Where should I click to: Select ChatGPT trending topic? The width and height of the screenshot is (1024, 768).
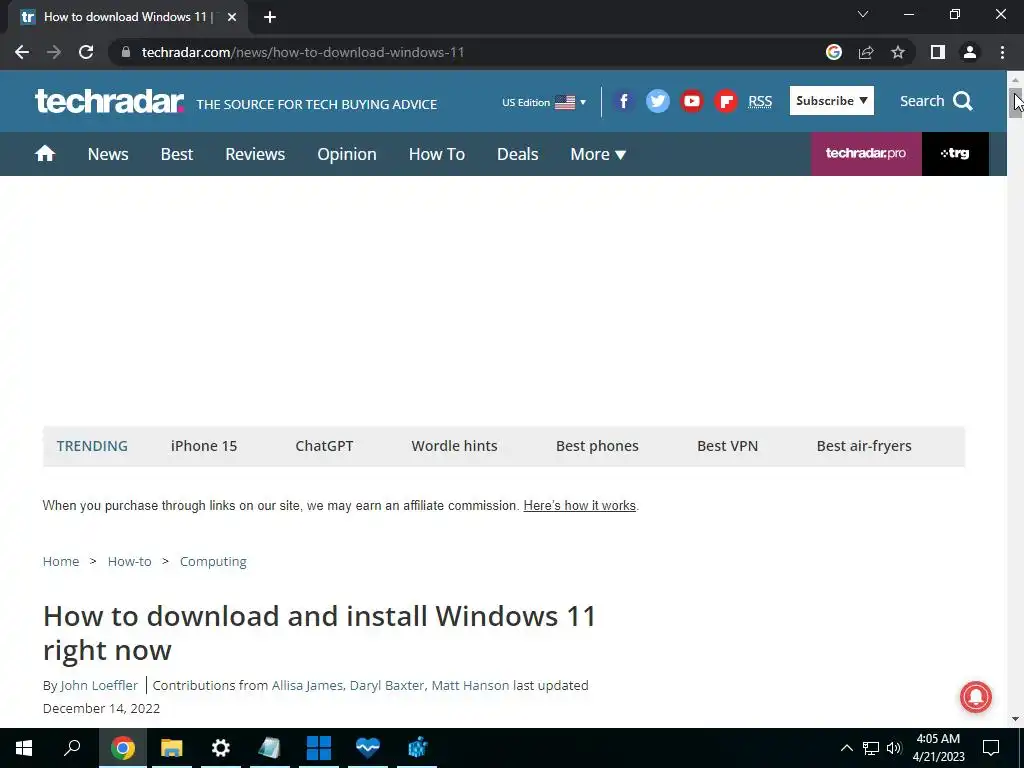pyautogui.click(x=324, y=446)
